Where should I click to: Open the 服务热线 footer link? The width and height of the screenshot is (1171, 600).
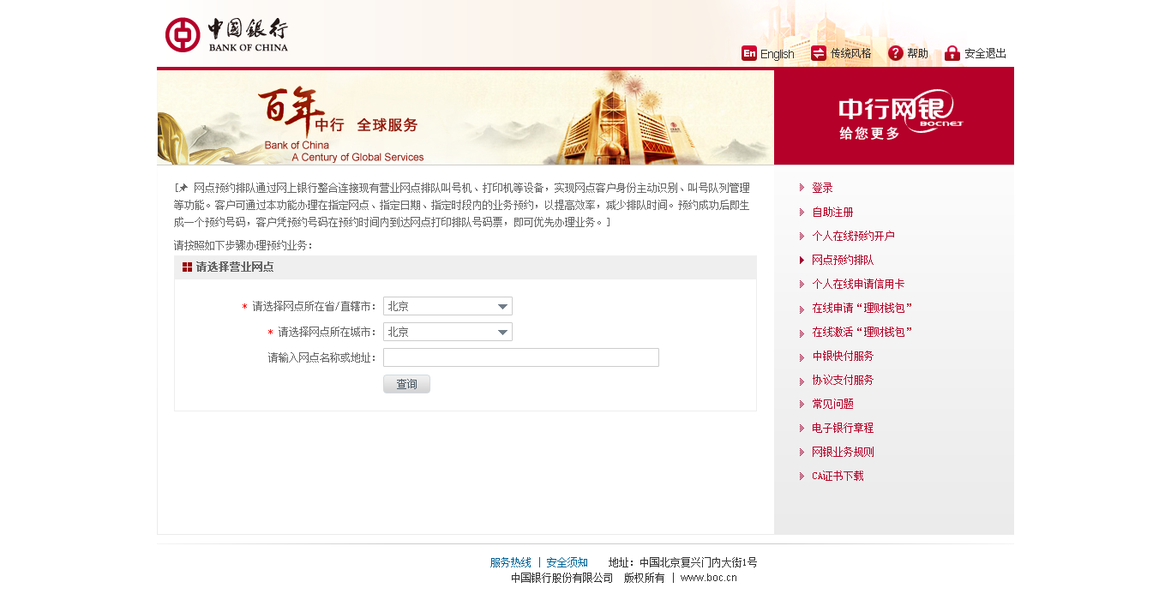(510, 563)
